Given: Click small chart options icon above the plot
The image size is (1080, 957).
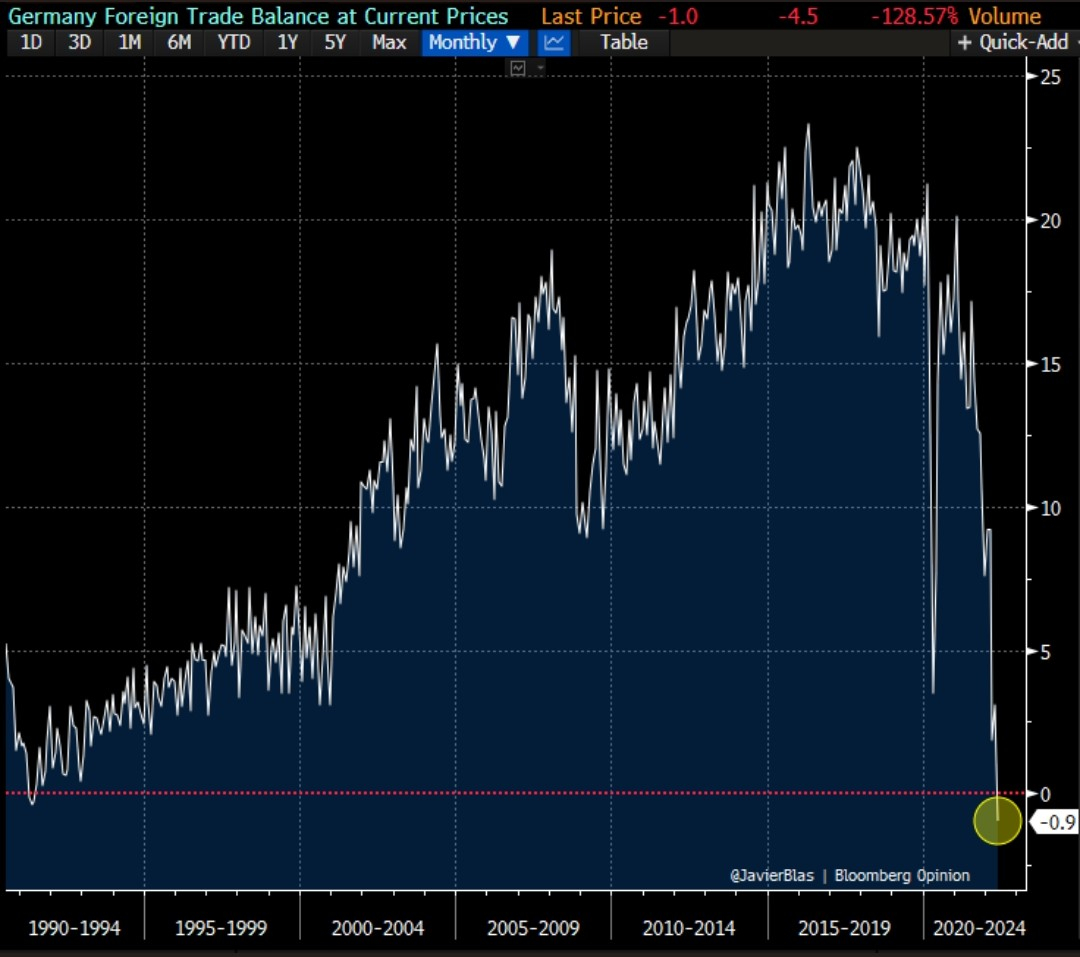Looking at the screenshot, I should tap(518, 68).
